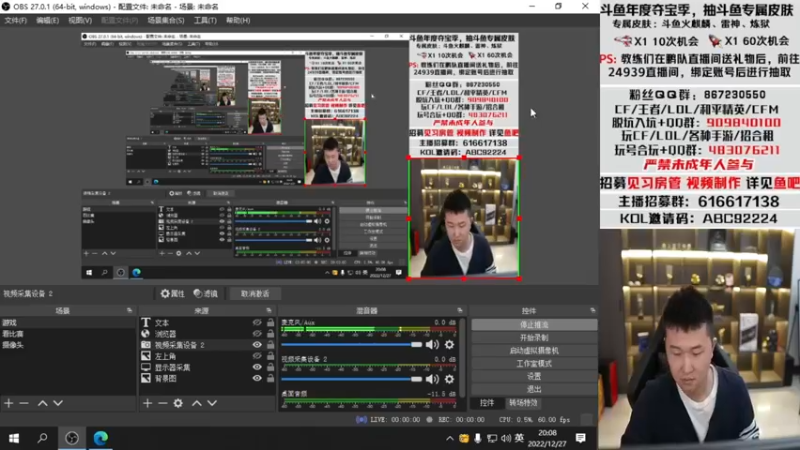The width and height of the screenshot is (800, 450).
Task: Click the 开始录制 button
Action: point(534,338)
